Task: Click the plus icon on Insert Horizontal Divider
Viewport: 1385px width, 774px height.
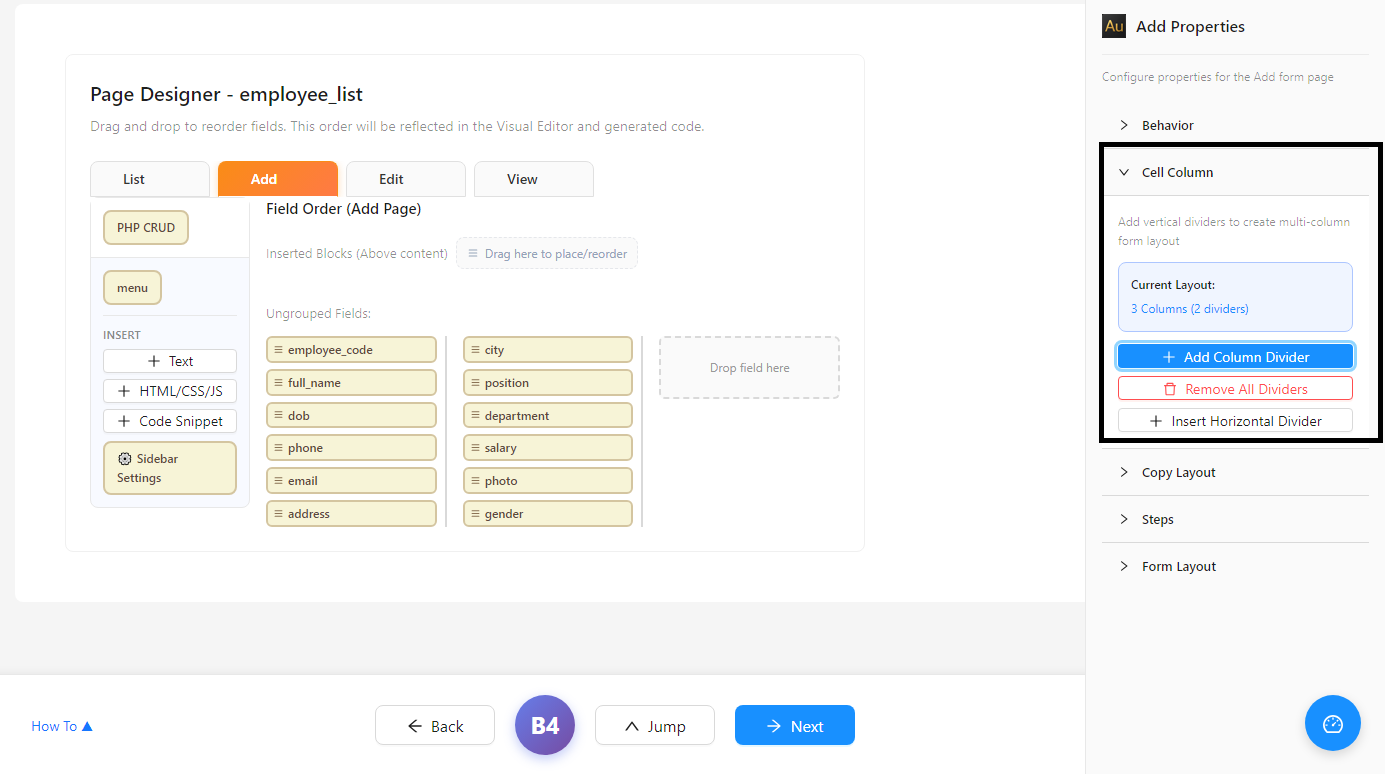Action: point(1156,421)
